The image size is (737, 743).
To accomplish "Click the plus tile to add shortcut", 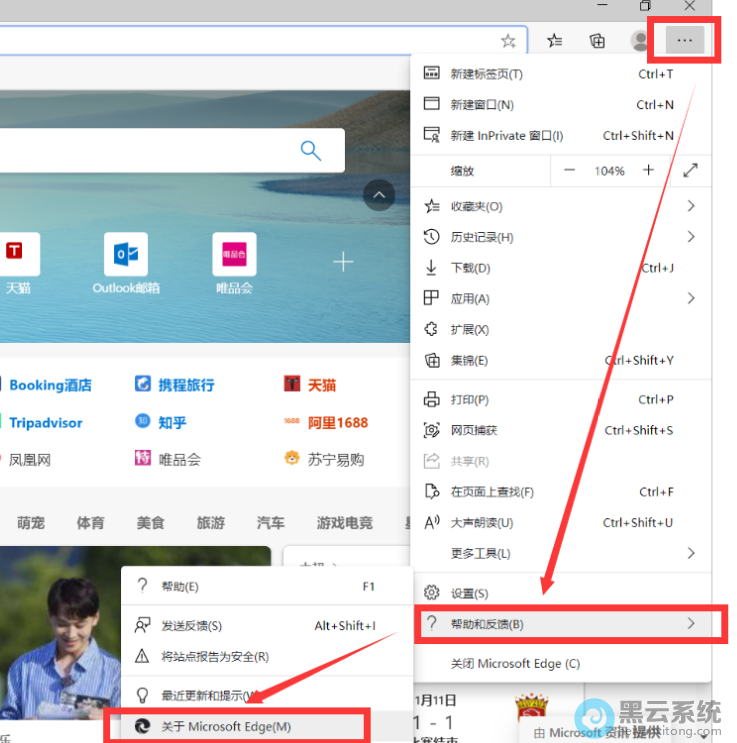I will pyautogui.click(x=343, y=262).
